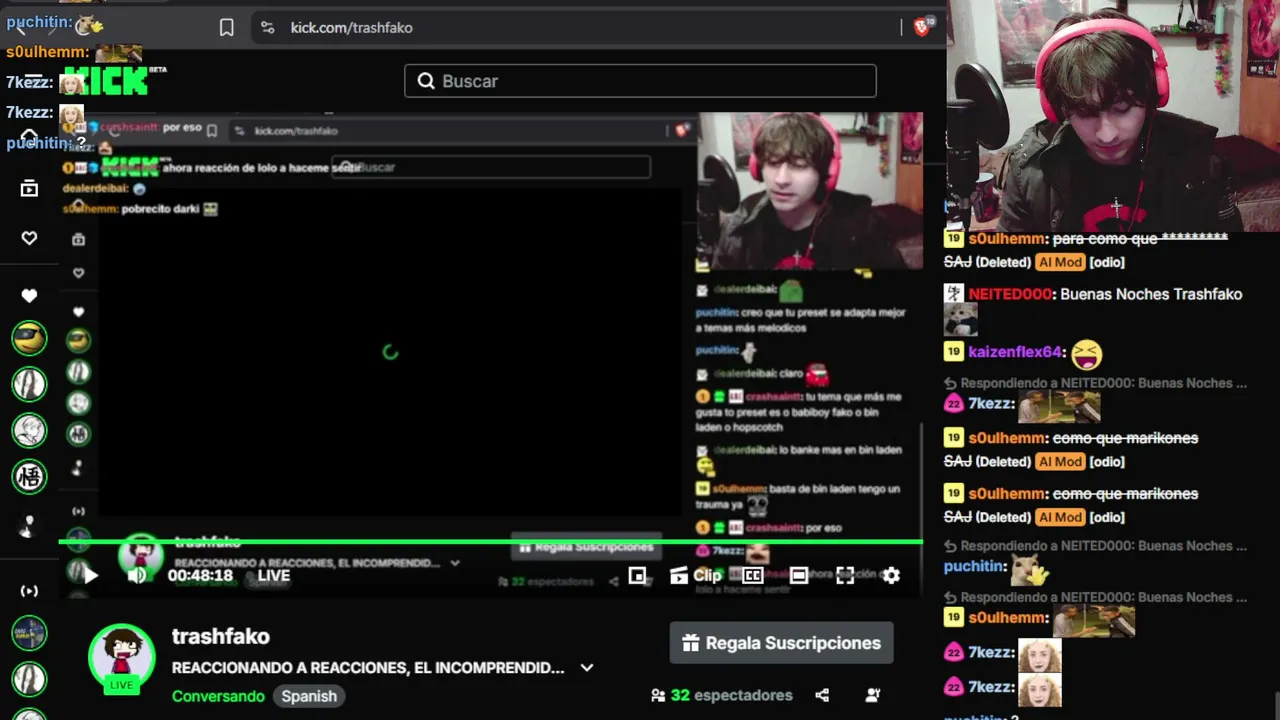
Task: Click the 7kezz reply with meme image
Action: click(1059, 407)
